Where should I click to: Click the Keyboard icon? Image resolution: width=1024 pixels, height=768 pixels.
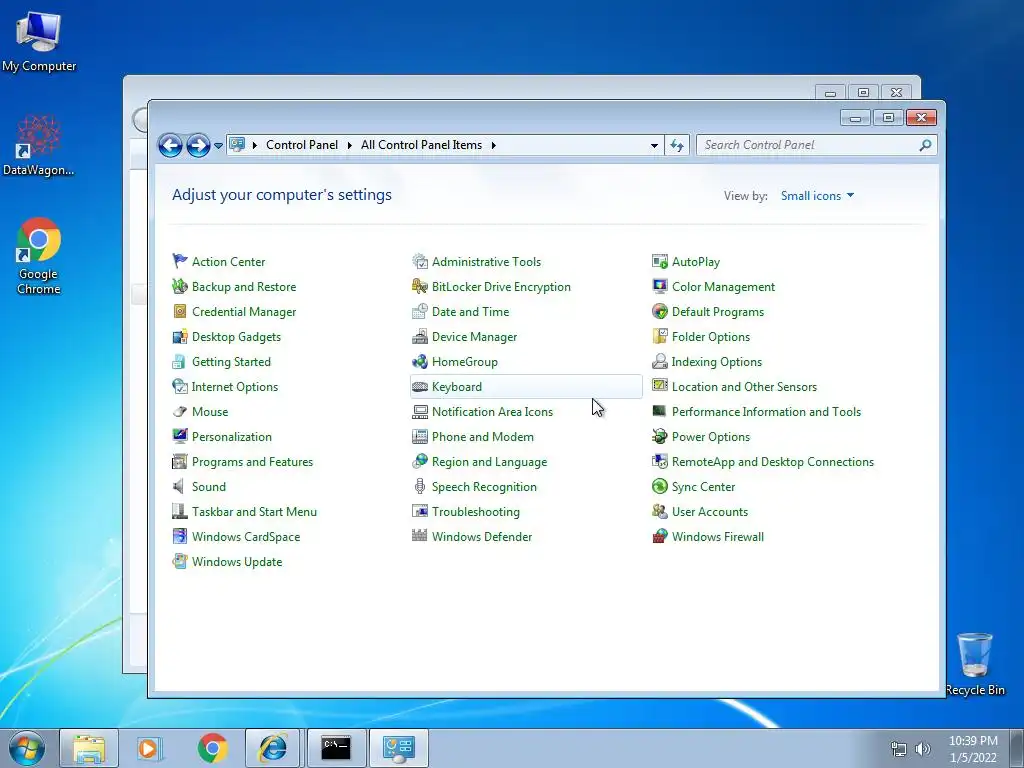click(x=420, y=387)
